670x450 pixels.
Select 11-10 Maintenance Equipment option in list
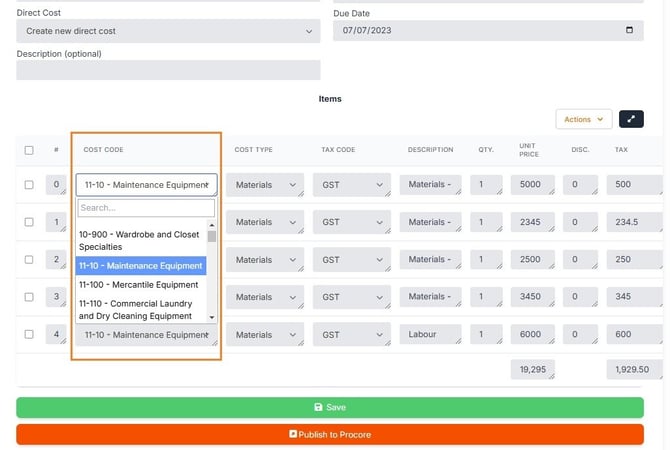coord(141,265)
